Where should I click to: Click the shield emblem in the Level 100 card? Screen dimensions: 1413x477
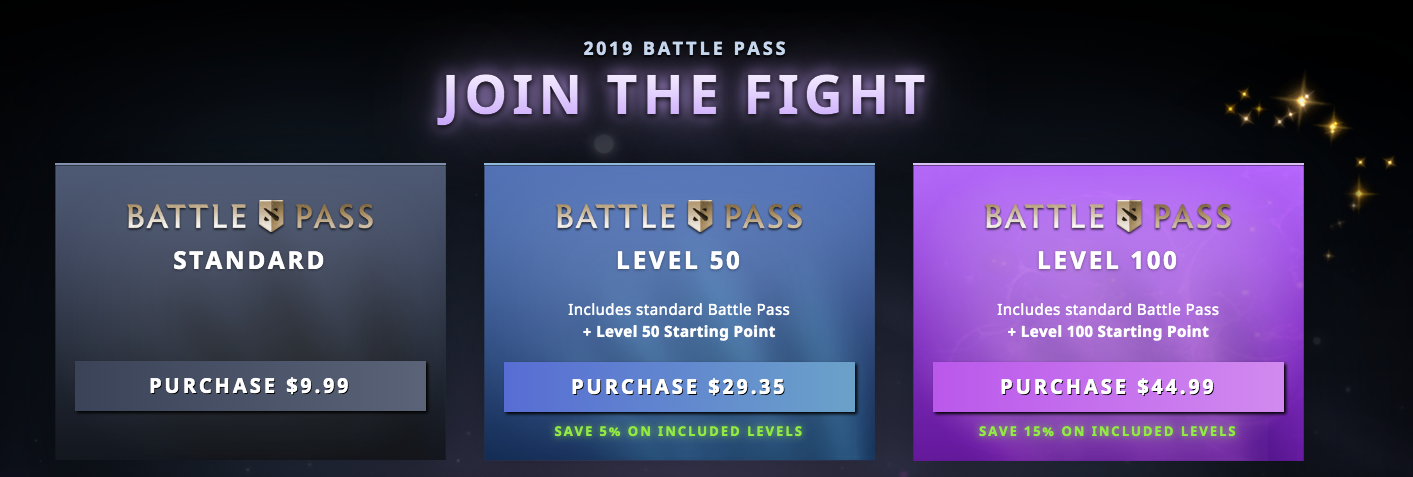tap(1129, 216)
